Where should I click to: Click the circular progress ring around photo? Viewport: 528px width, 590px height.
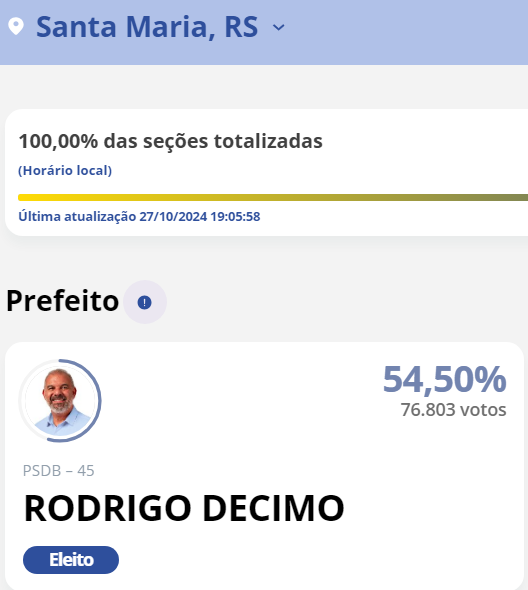pyautogui.click(x=60, y=401)
